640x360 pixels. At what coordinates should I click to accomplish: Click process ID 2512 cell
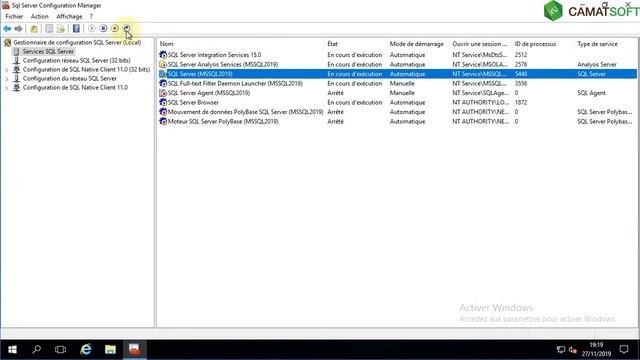[521, 55]
